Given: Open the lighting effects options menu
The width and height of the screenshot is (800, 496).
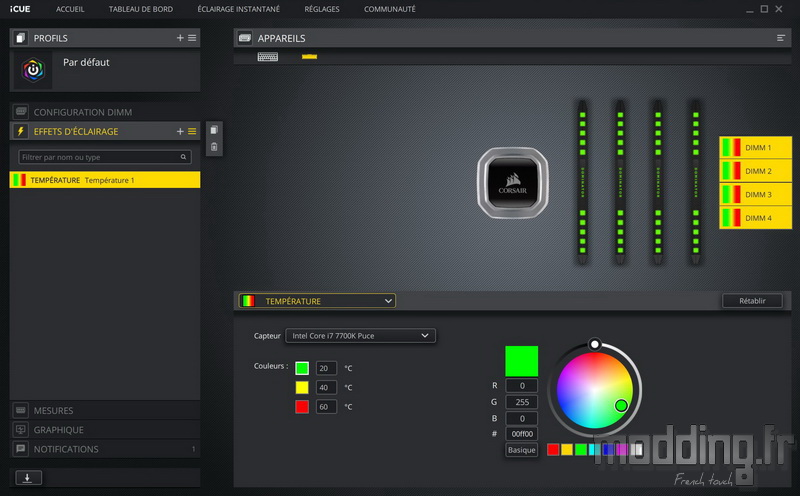Looking at the screenshot, I should 192,131.
